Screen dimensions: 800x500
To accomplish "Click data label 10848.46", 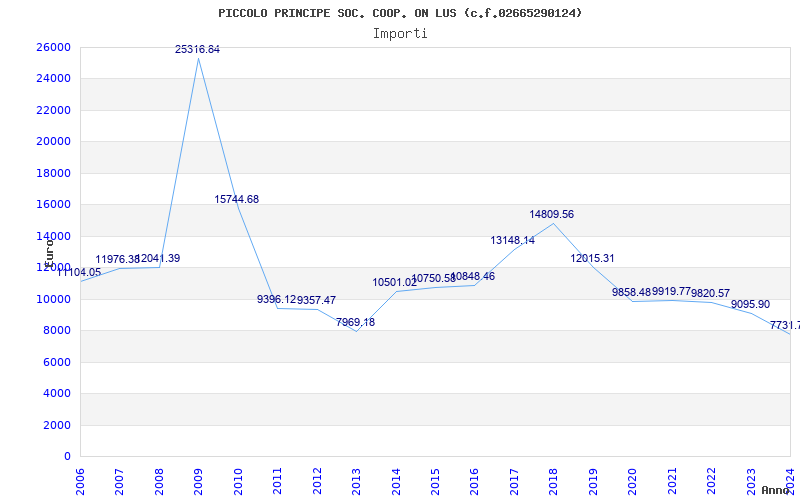I will [473, 277].
